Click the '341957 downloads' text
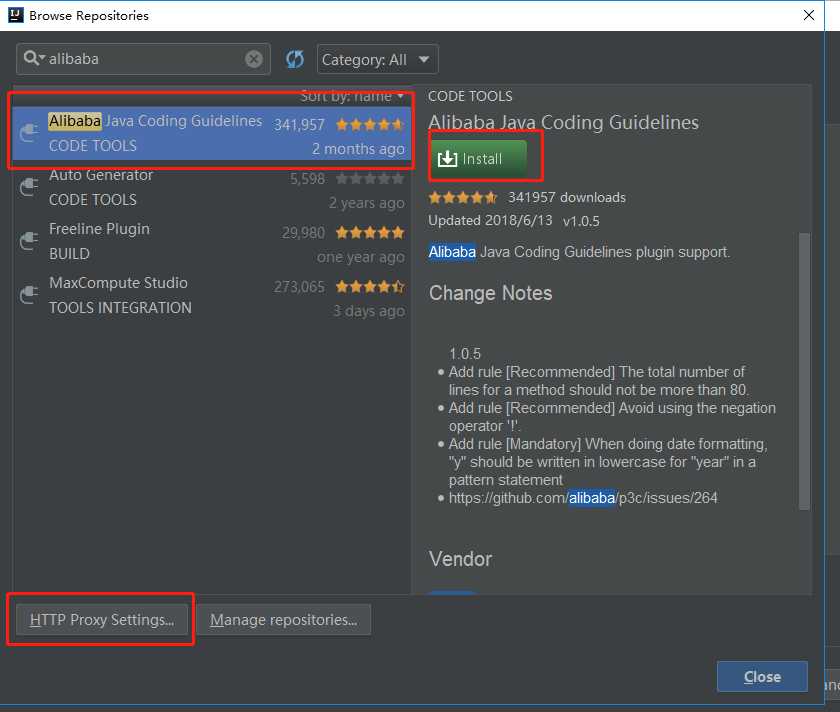Screen dimensions: 840x712 [x=567, y=198]
